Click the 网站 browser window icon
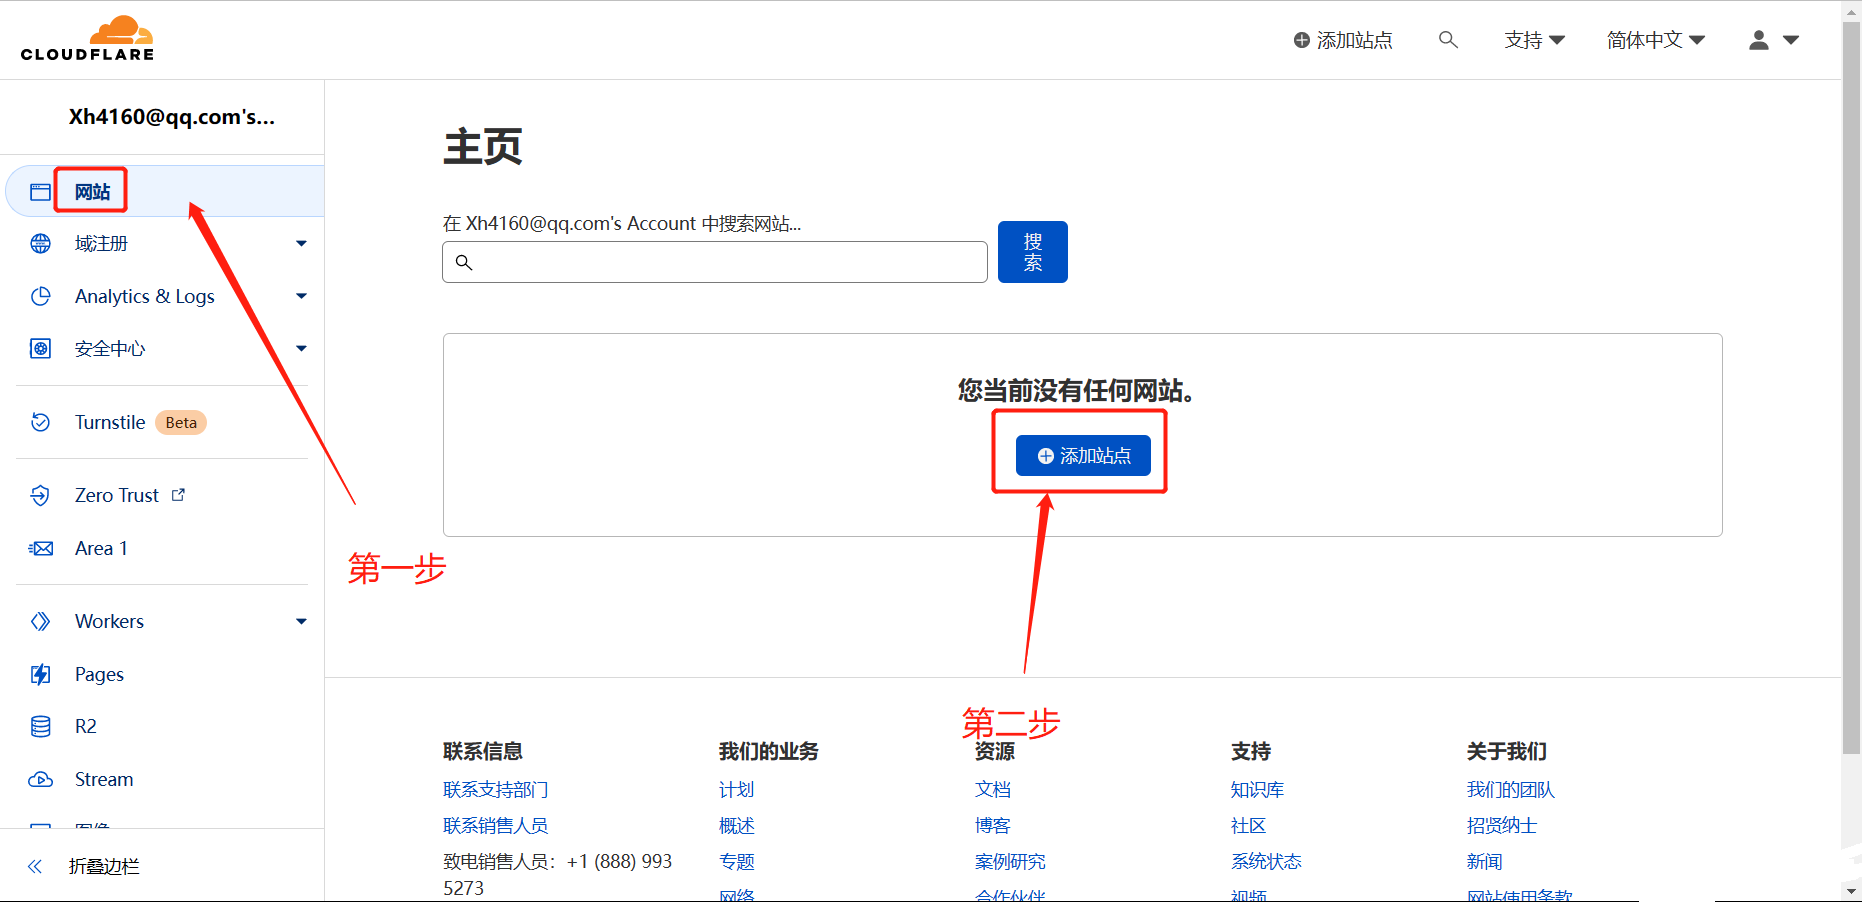1862x902 pixels. point(40,192)
